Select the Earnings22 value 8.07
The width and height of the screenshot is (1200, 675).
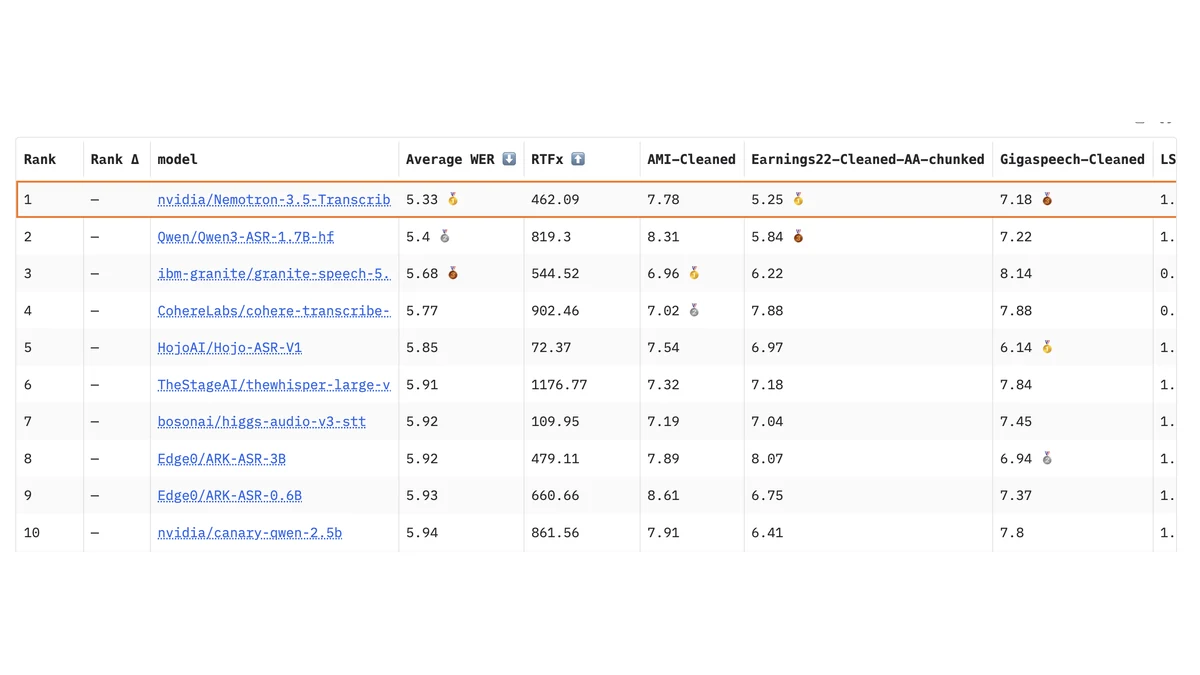[x=767, y=458]
